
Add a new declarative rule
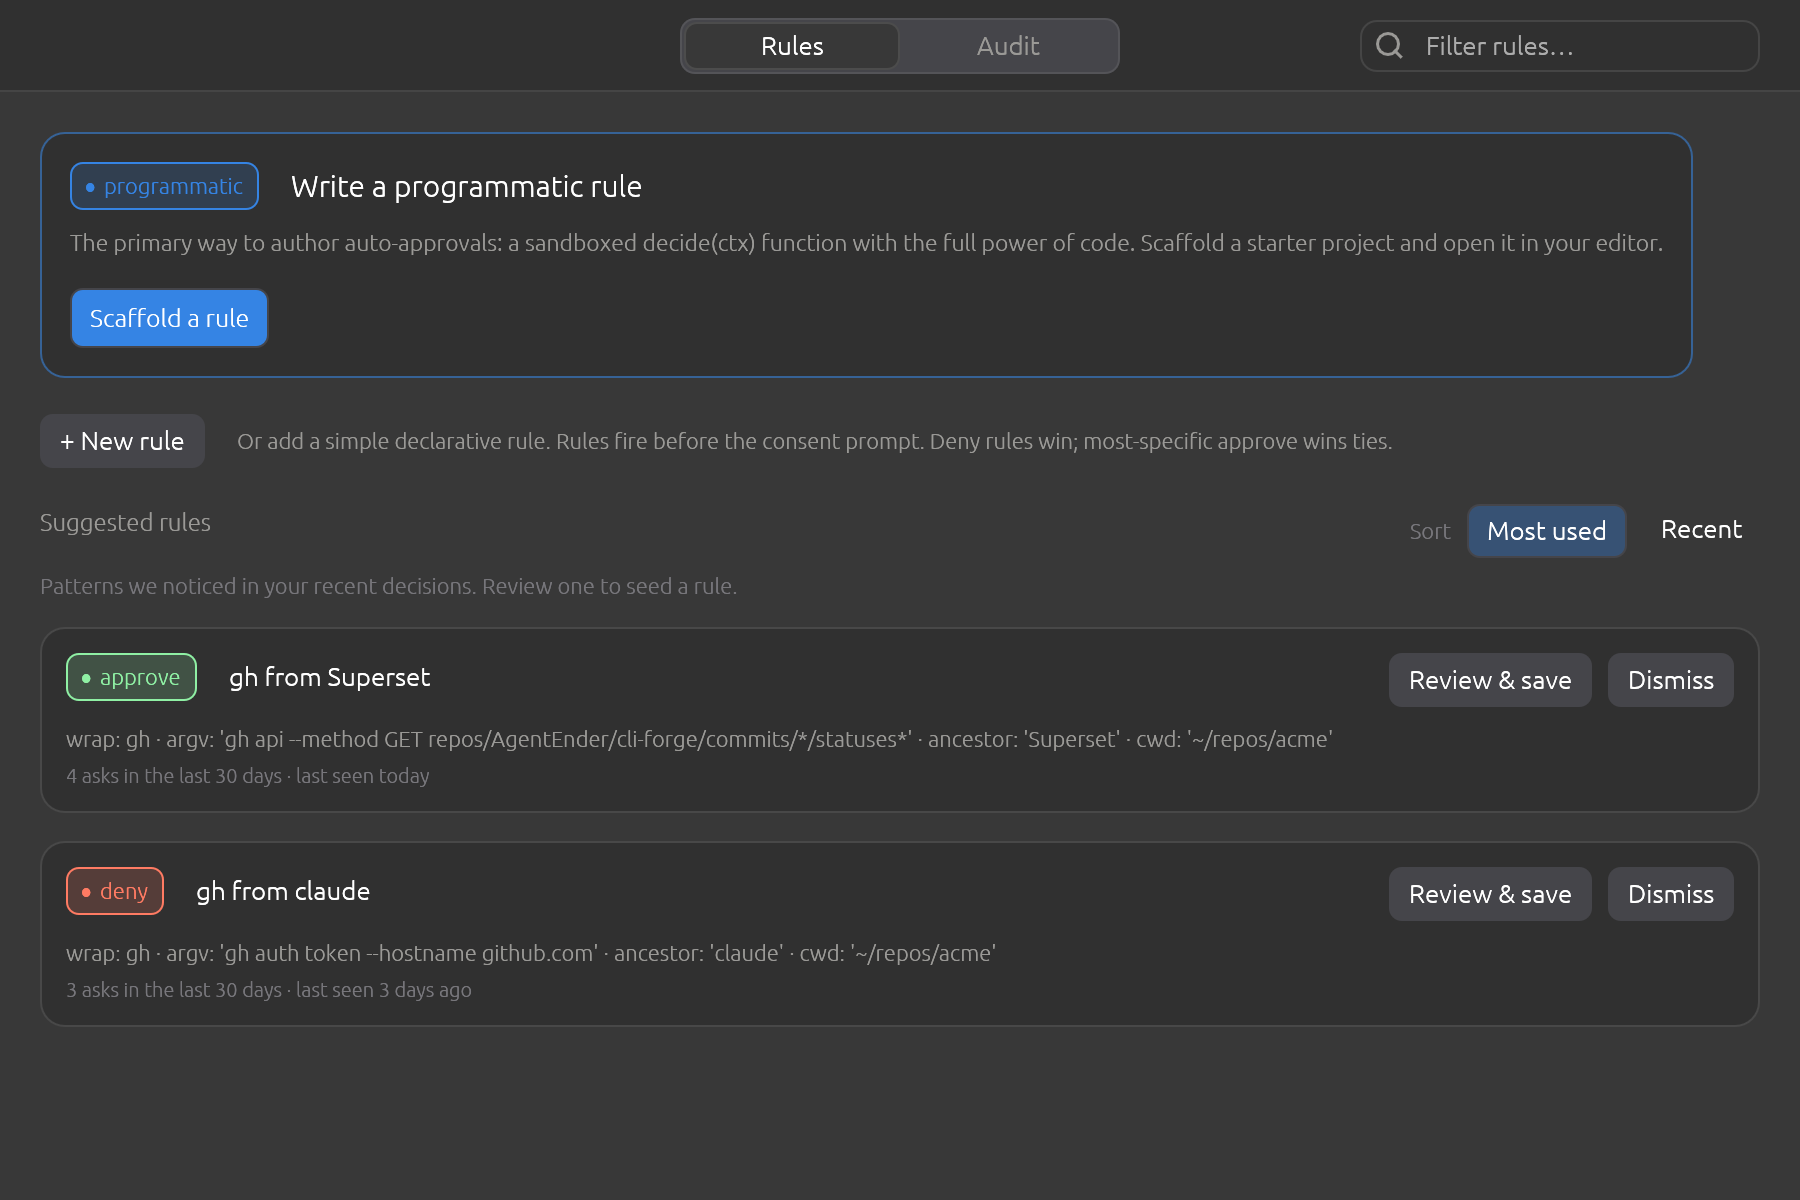click(x=122, y=441)
